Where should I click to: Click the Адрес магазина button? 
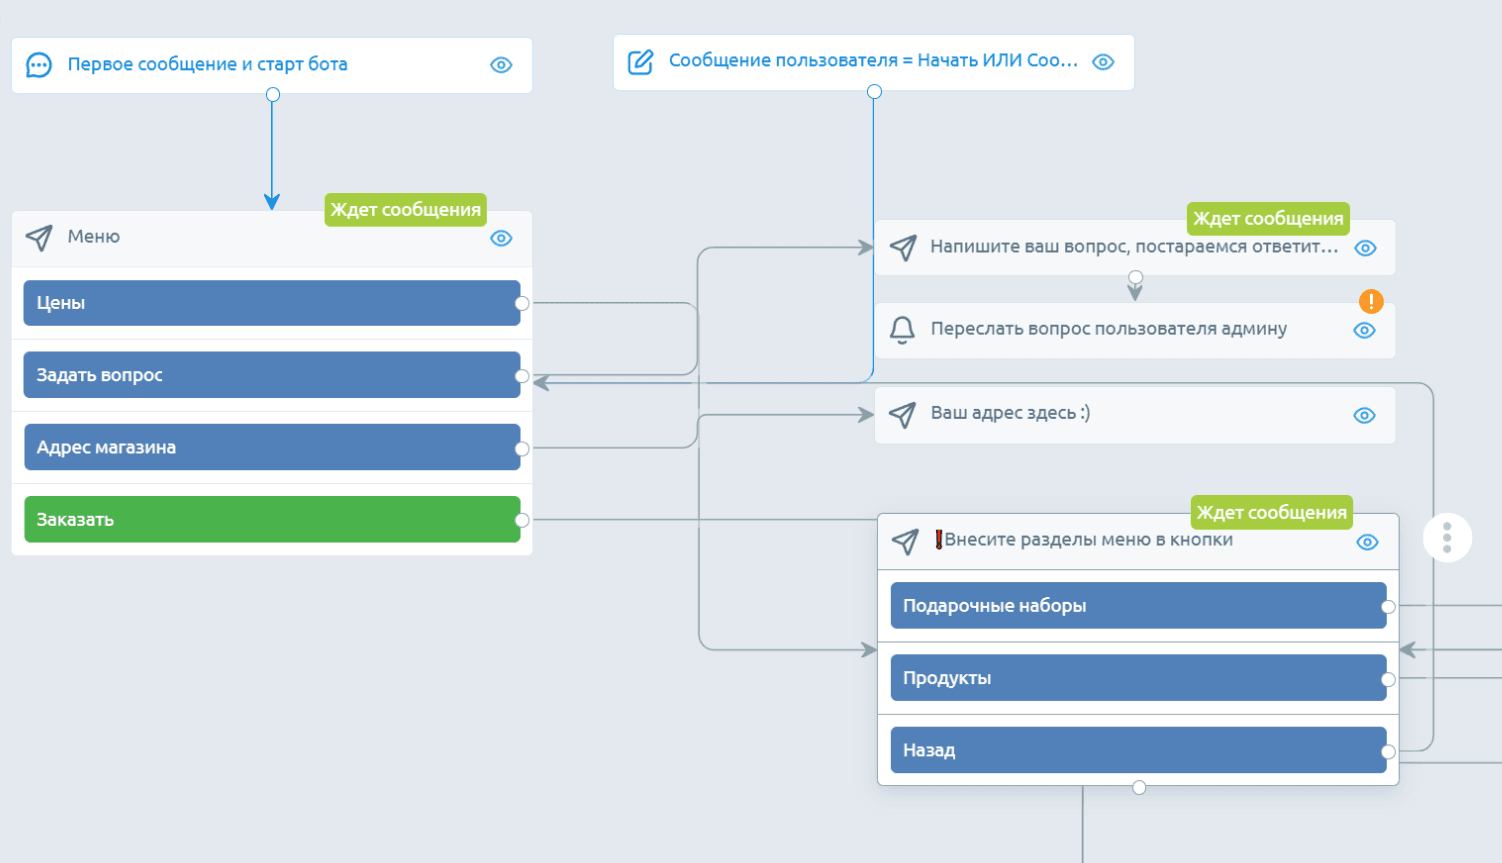(x=272, y=447)
